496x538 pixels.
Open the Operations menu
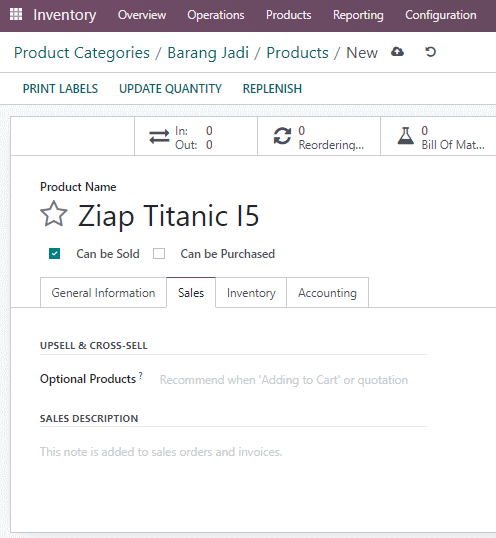pyautogui.click(x=216, y=15)
